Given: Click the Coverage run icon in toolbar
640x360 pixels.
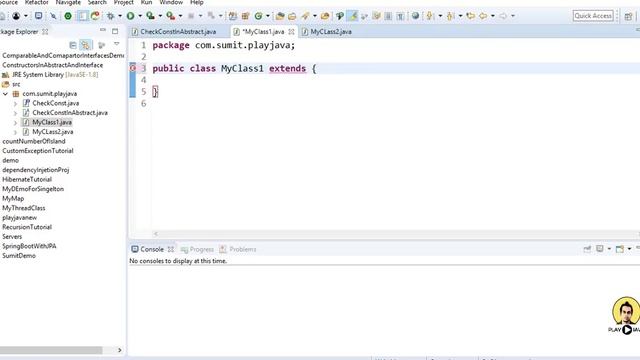Looking at the screenshot, I should [x=151, y=16].
